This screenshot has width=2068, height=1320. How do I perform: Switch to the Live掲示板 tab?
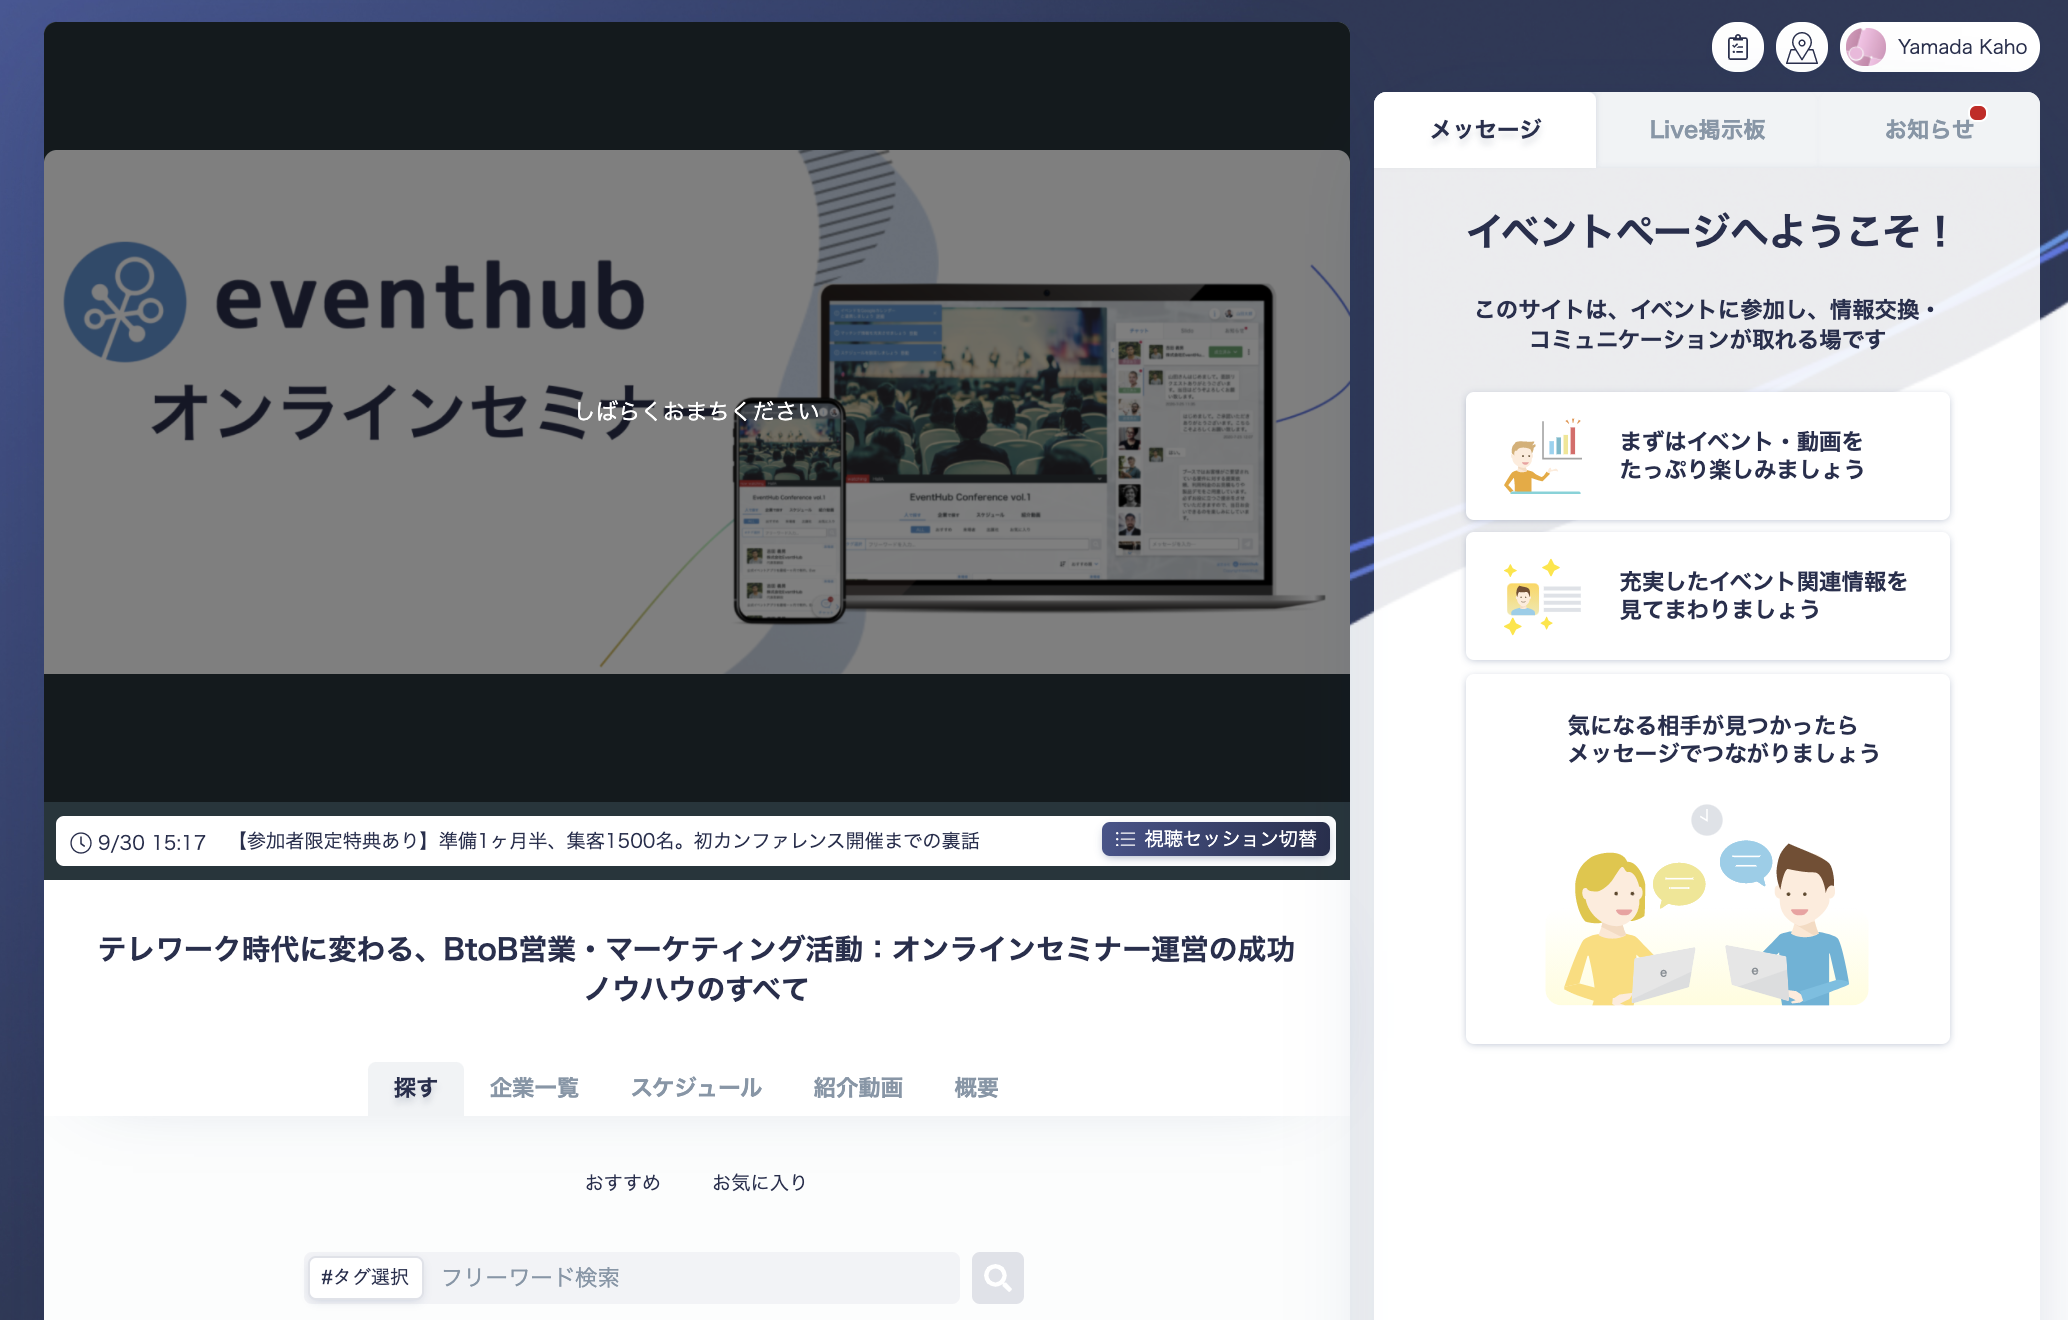point(1706,130)
